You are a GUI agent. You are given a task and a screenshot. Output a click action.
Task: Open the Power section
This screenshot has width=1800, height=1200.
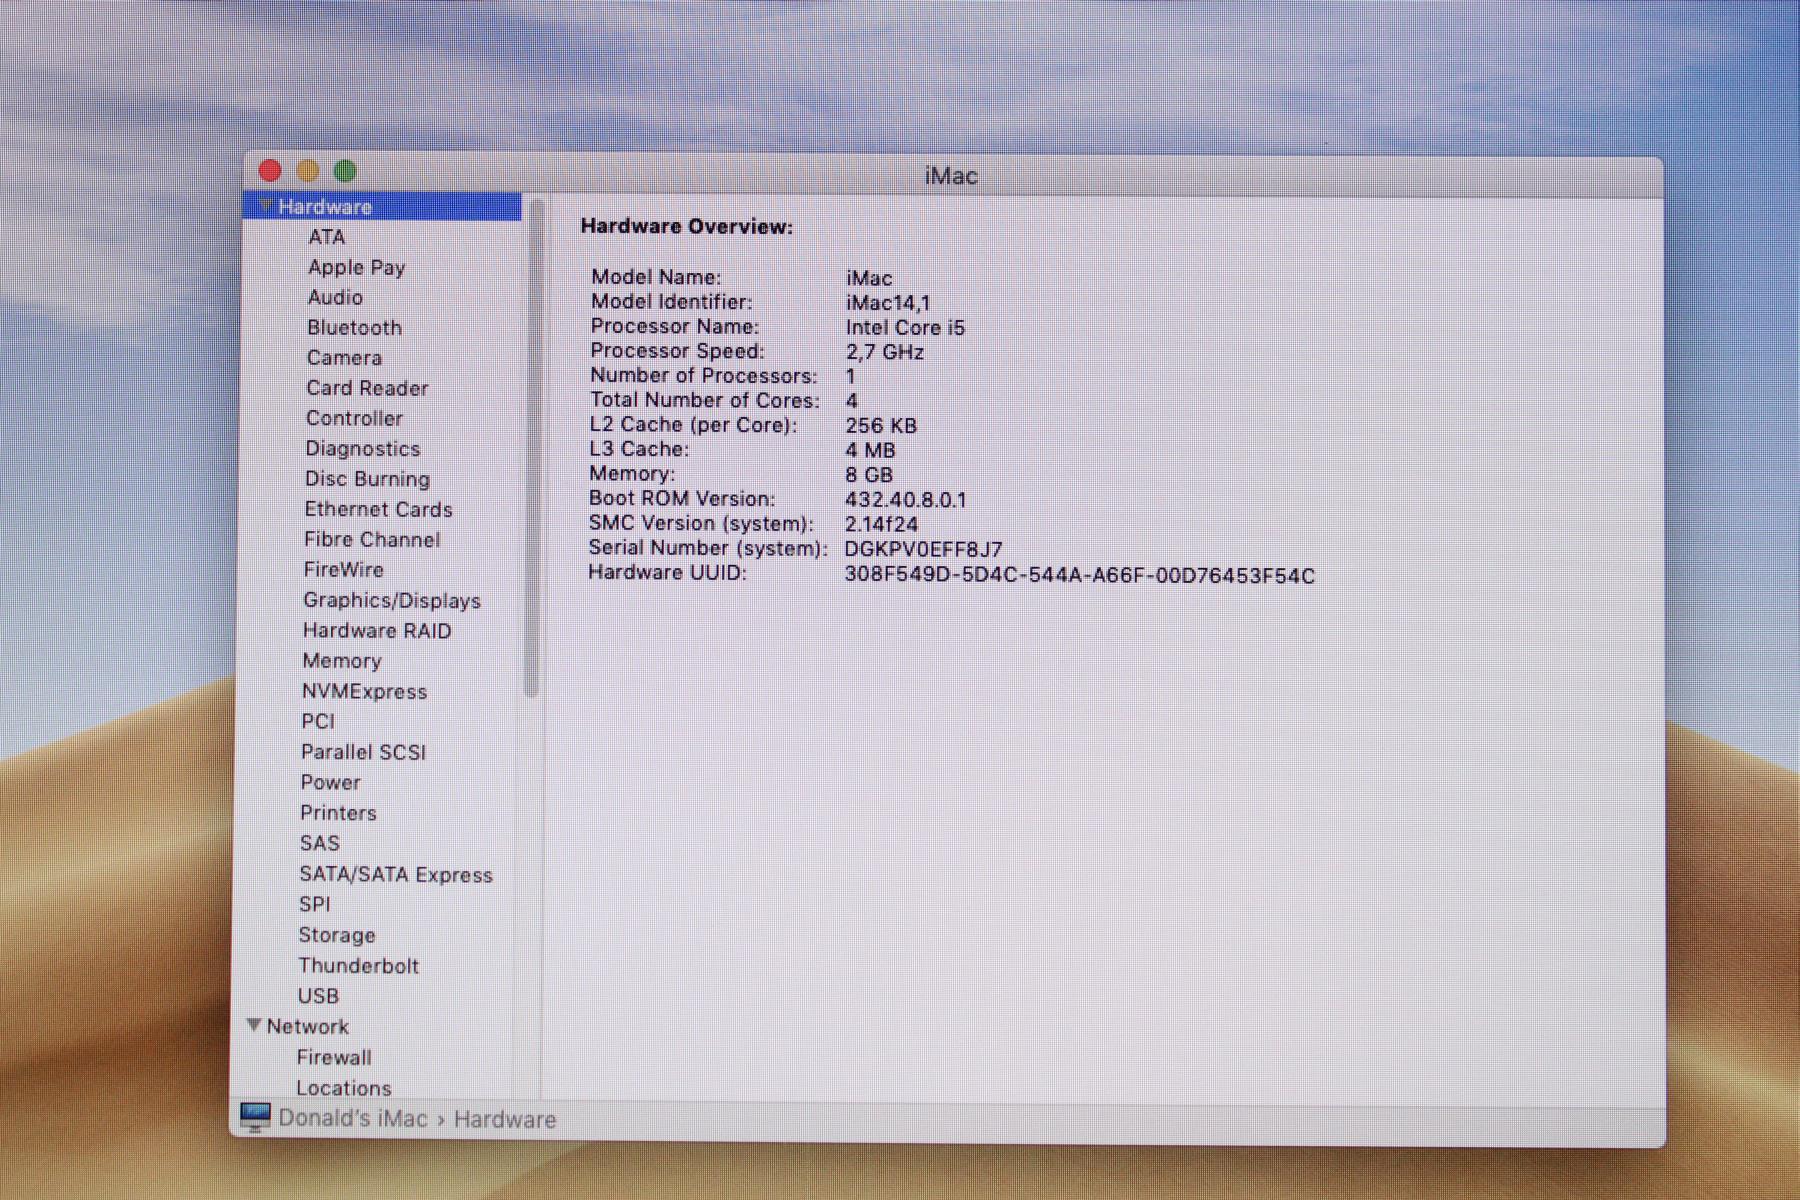(x=330, y=783)
